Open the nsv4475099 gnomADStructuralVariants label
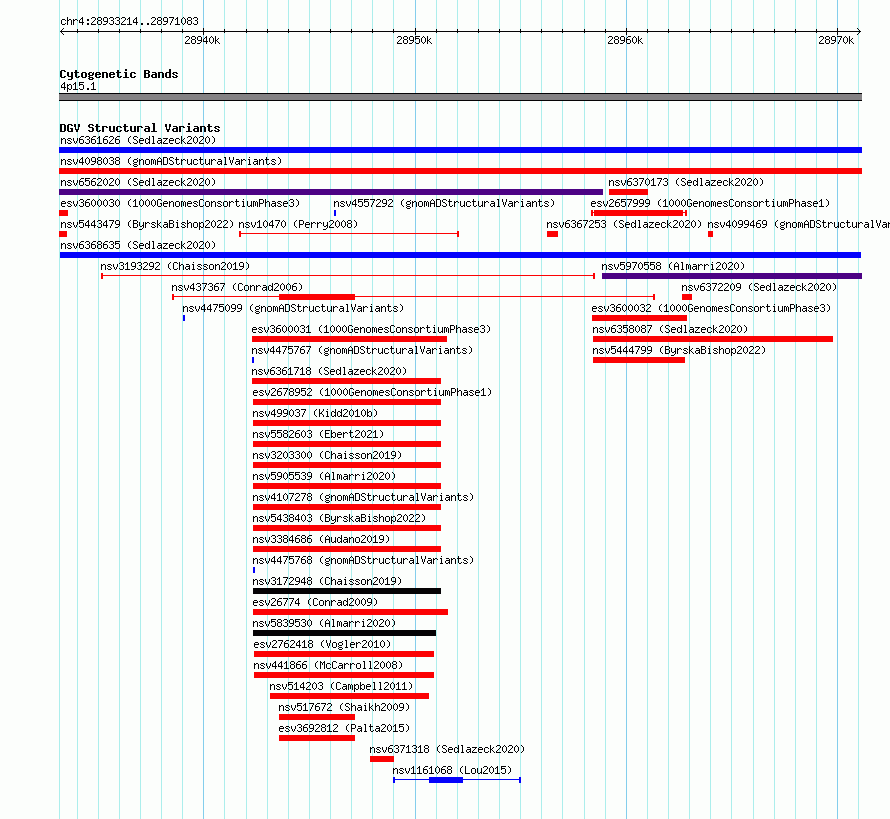The height and width of the screenshot is (819, 890). (293, 308)
